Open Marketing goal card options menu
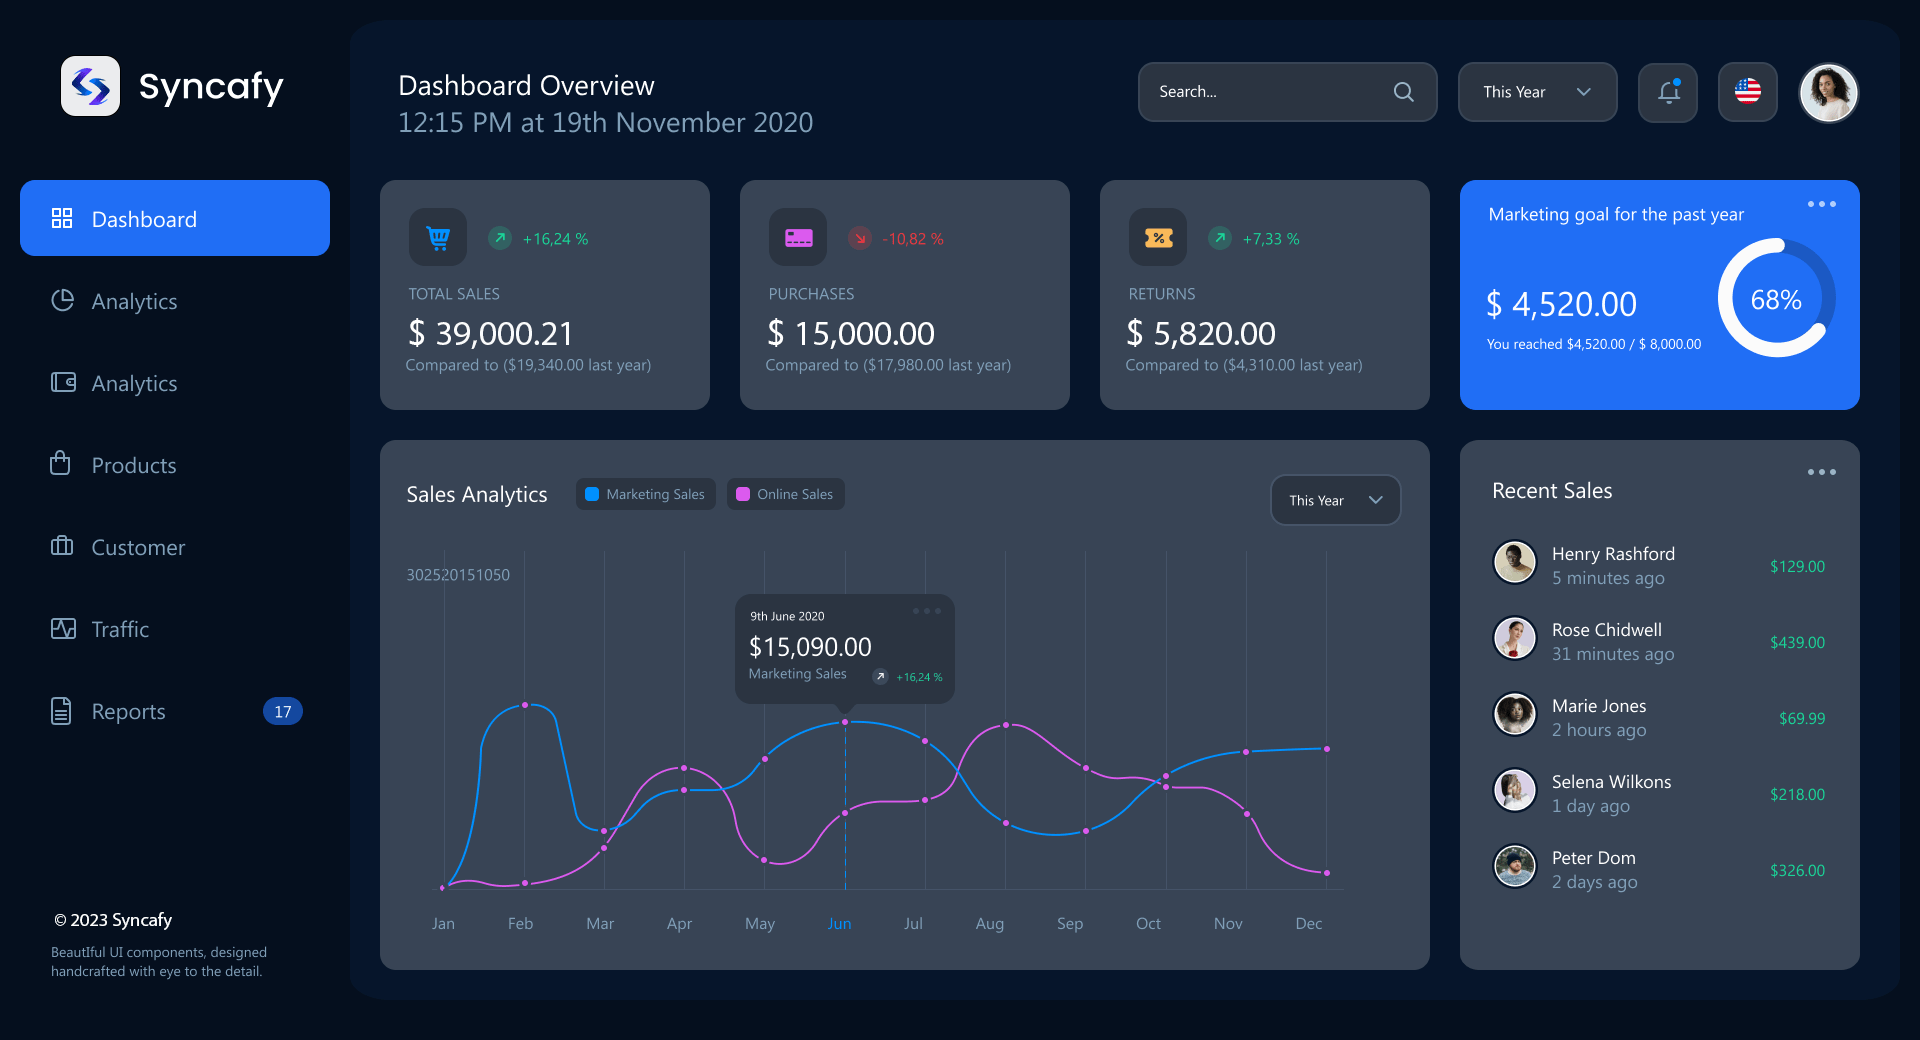The width and height of the screenshot is (1920, 1040). (1821, 204)
